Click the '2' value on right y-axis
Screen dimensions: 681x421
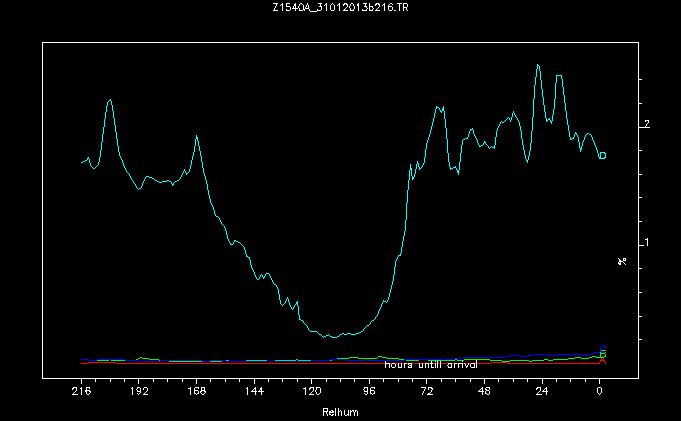648,124
